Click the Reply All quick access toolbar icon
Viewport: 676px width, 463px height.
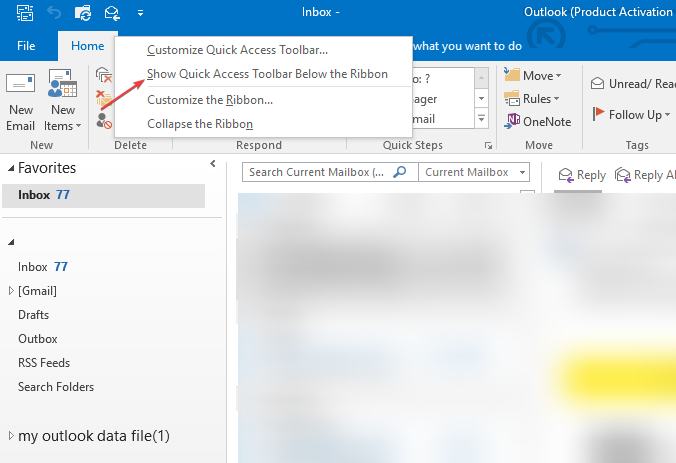tap(112, 13)
